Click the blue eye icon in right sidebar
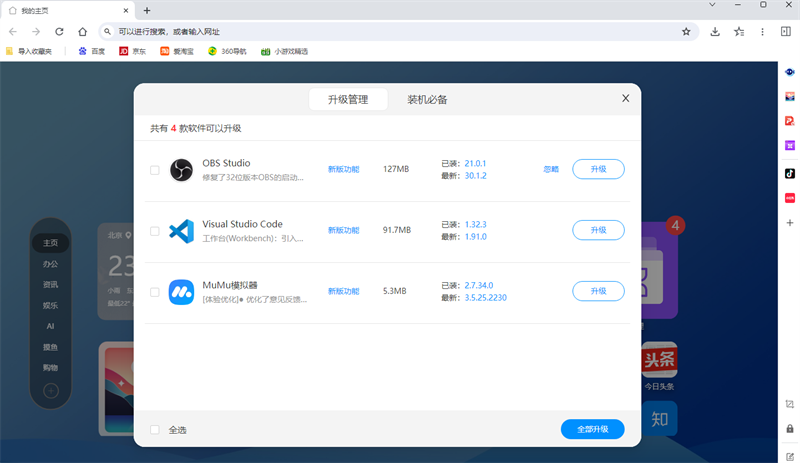800x463 pixels. tap(790, 72)
